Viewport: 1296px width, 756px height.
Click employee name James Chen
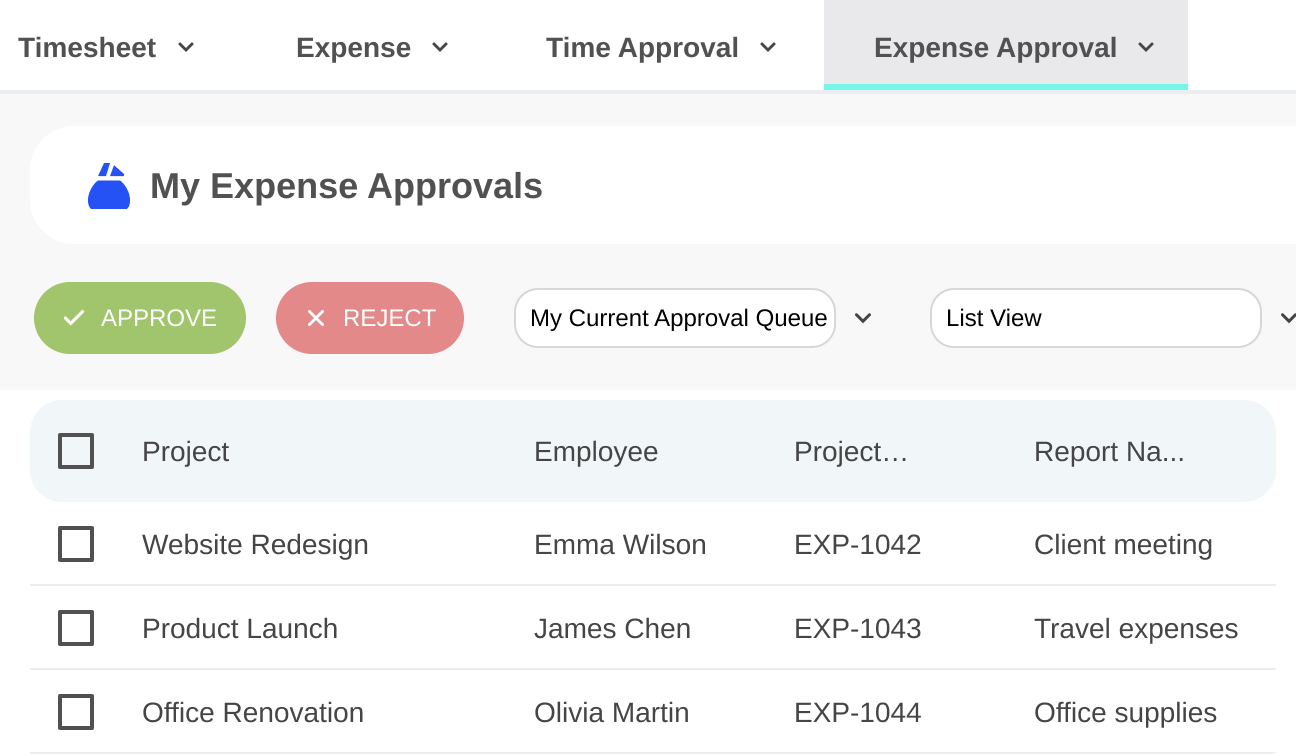[612, 628]
